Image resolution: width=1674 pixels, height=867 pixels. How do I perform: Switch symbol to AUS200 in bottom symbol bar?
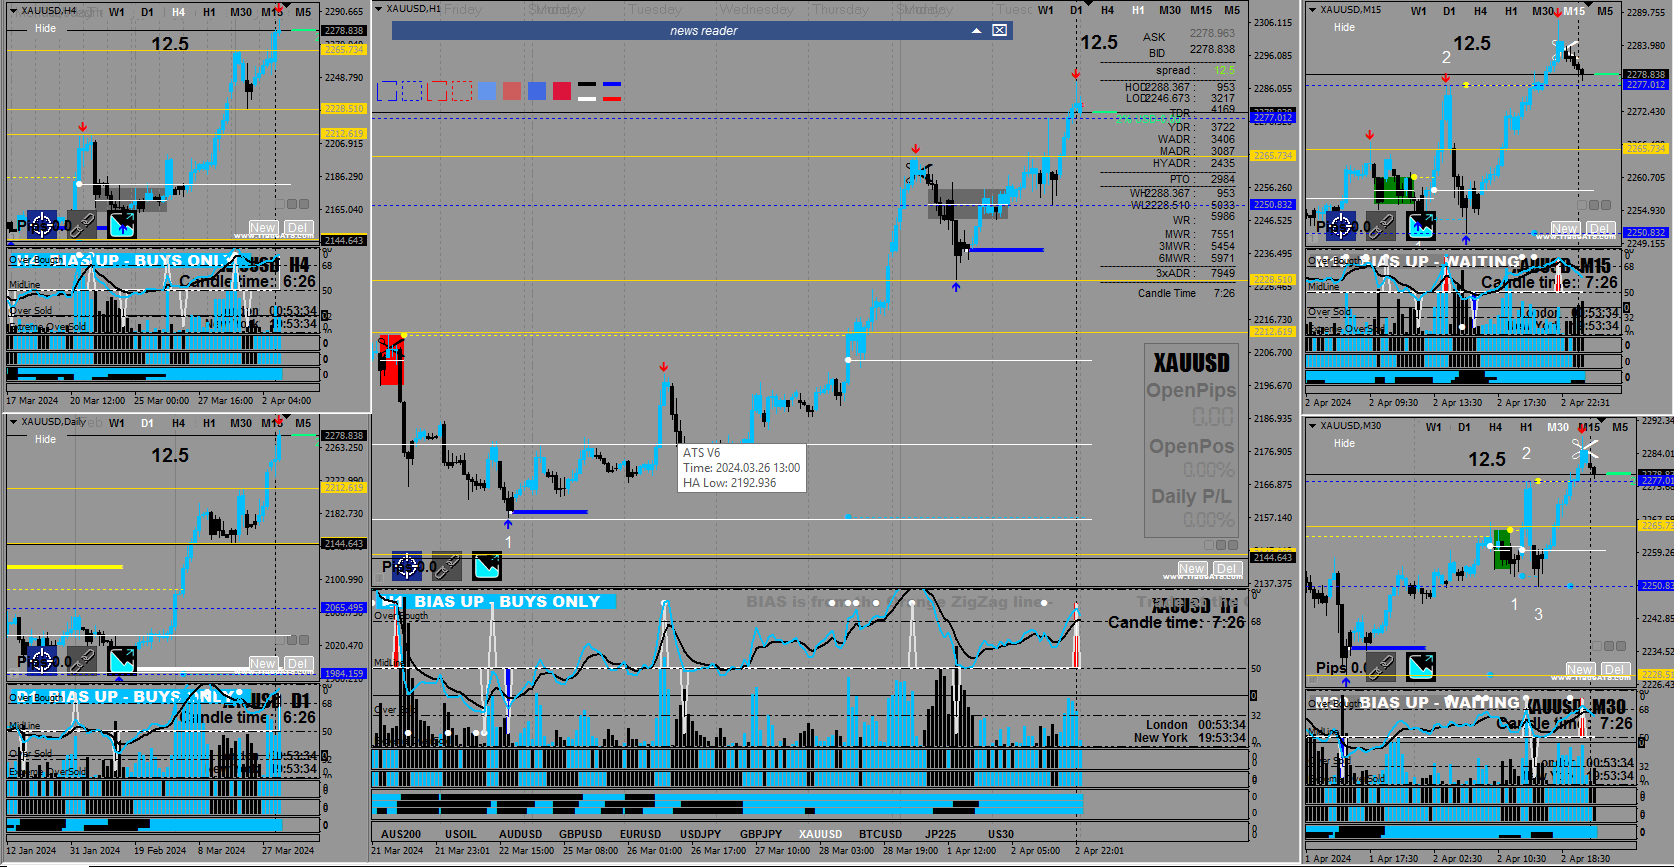(x=401, y=834)
